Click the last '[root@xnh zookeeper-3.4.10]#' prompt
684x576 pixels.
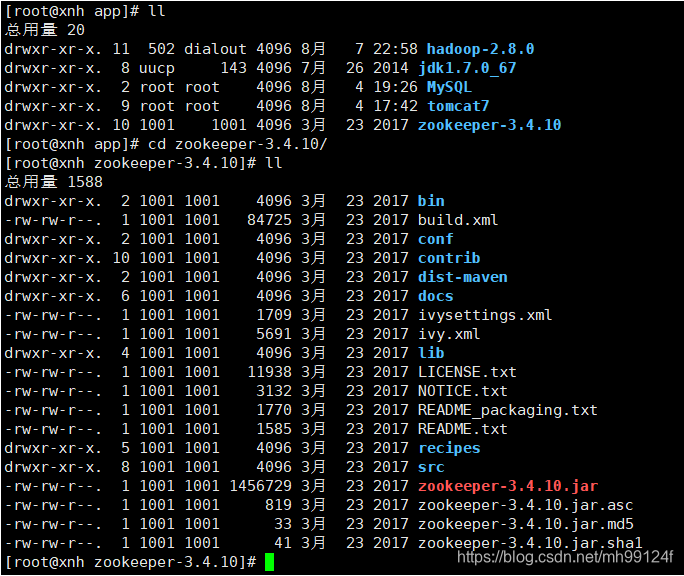click(130, 562)
